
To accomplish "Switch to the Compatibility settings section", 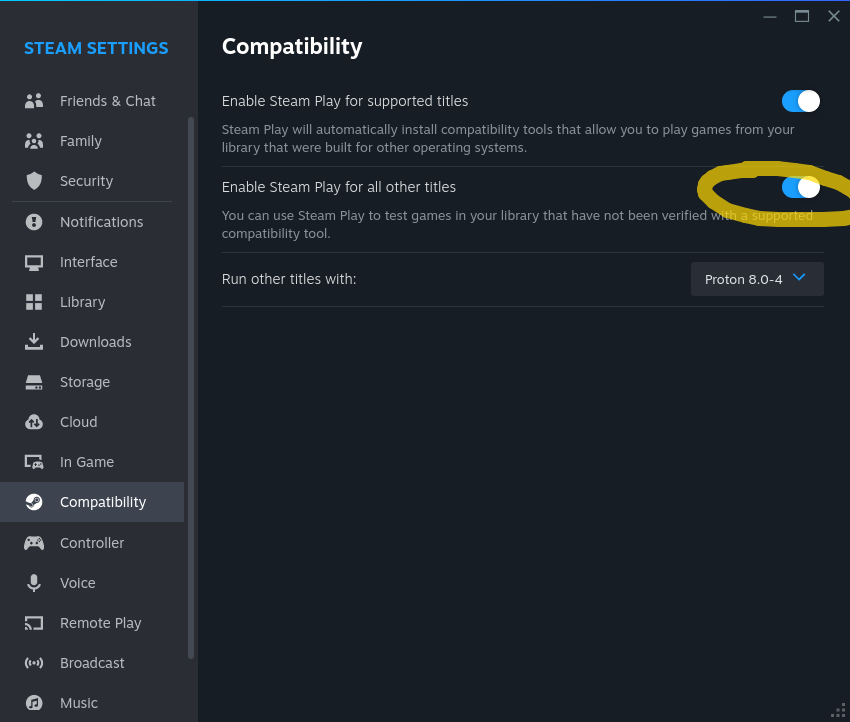I will 102,501.
